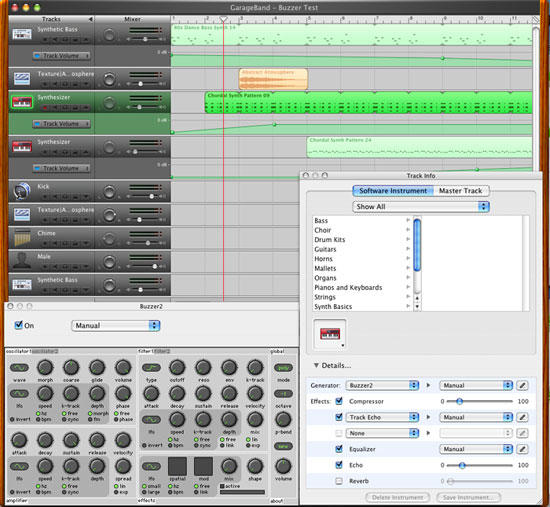Click the effects tab label in Buzzer2
This screenshot has height=507, width=550.
[147, 501]
